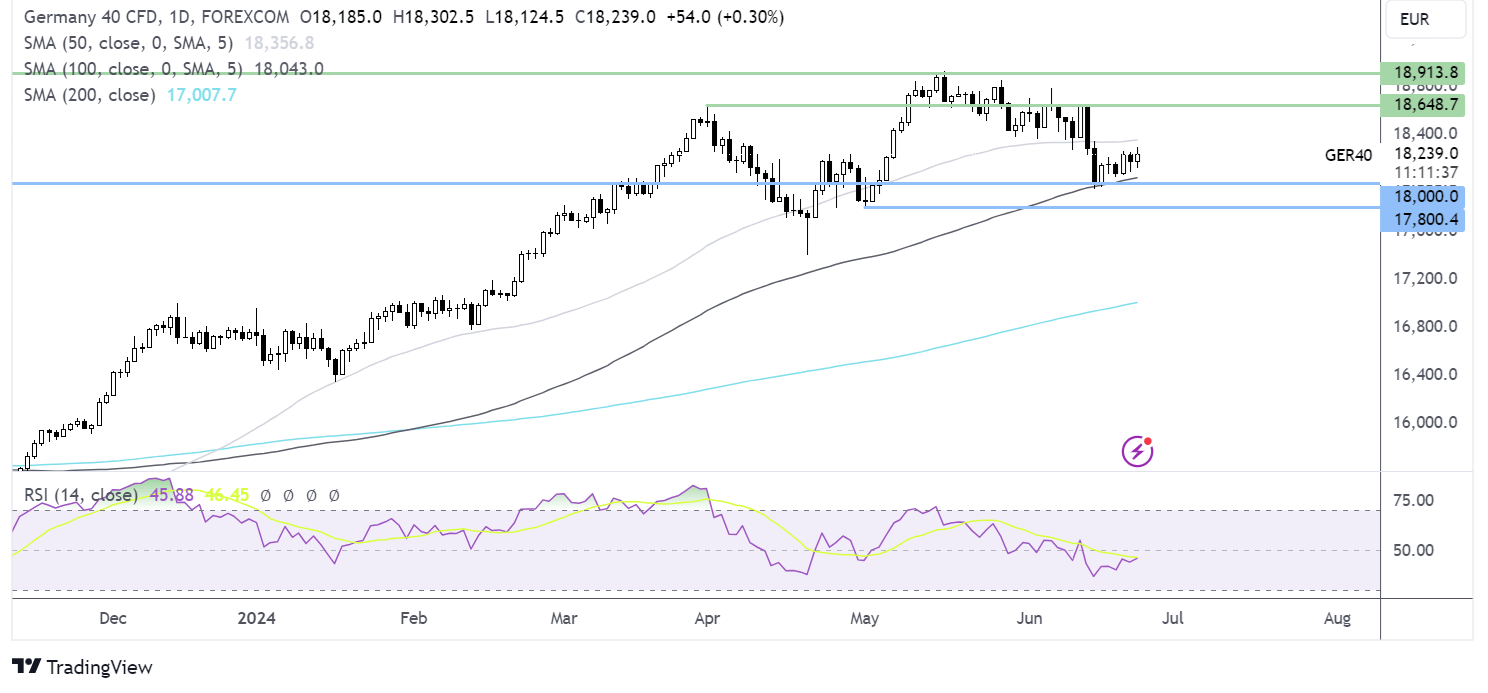Click the 18,400.0 price scale value

point(1425,133)
